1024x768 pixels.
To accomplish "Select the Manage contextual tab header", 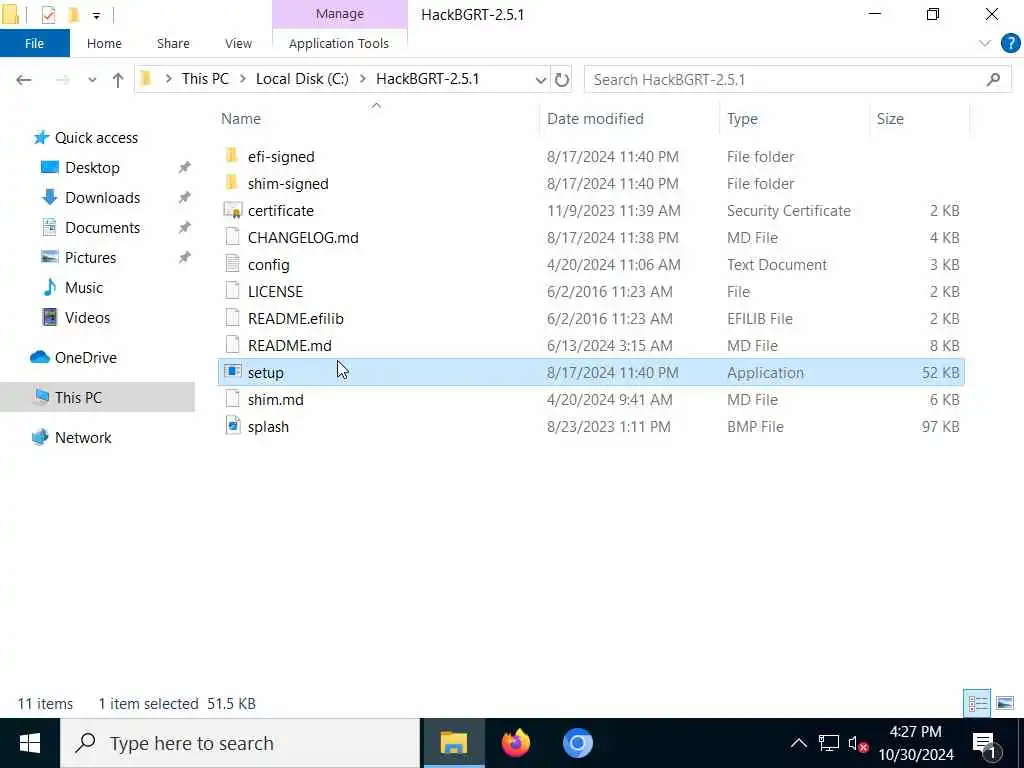I will (340, 14).
